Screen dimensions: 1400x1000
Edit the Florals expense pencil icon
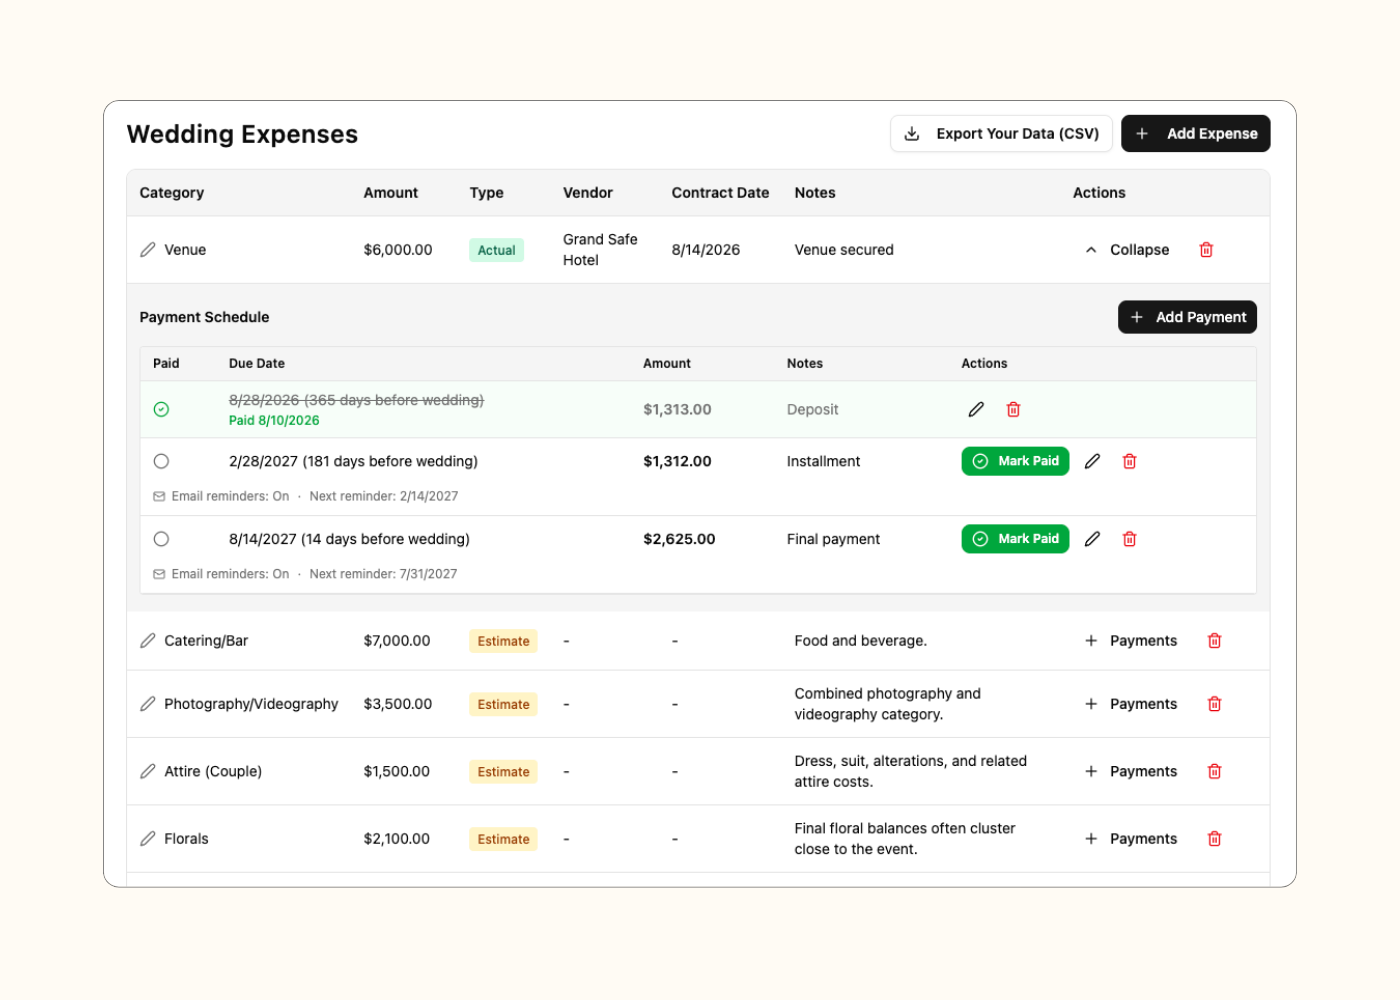[x=148, y=839]
